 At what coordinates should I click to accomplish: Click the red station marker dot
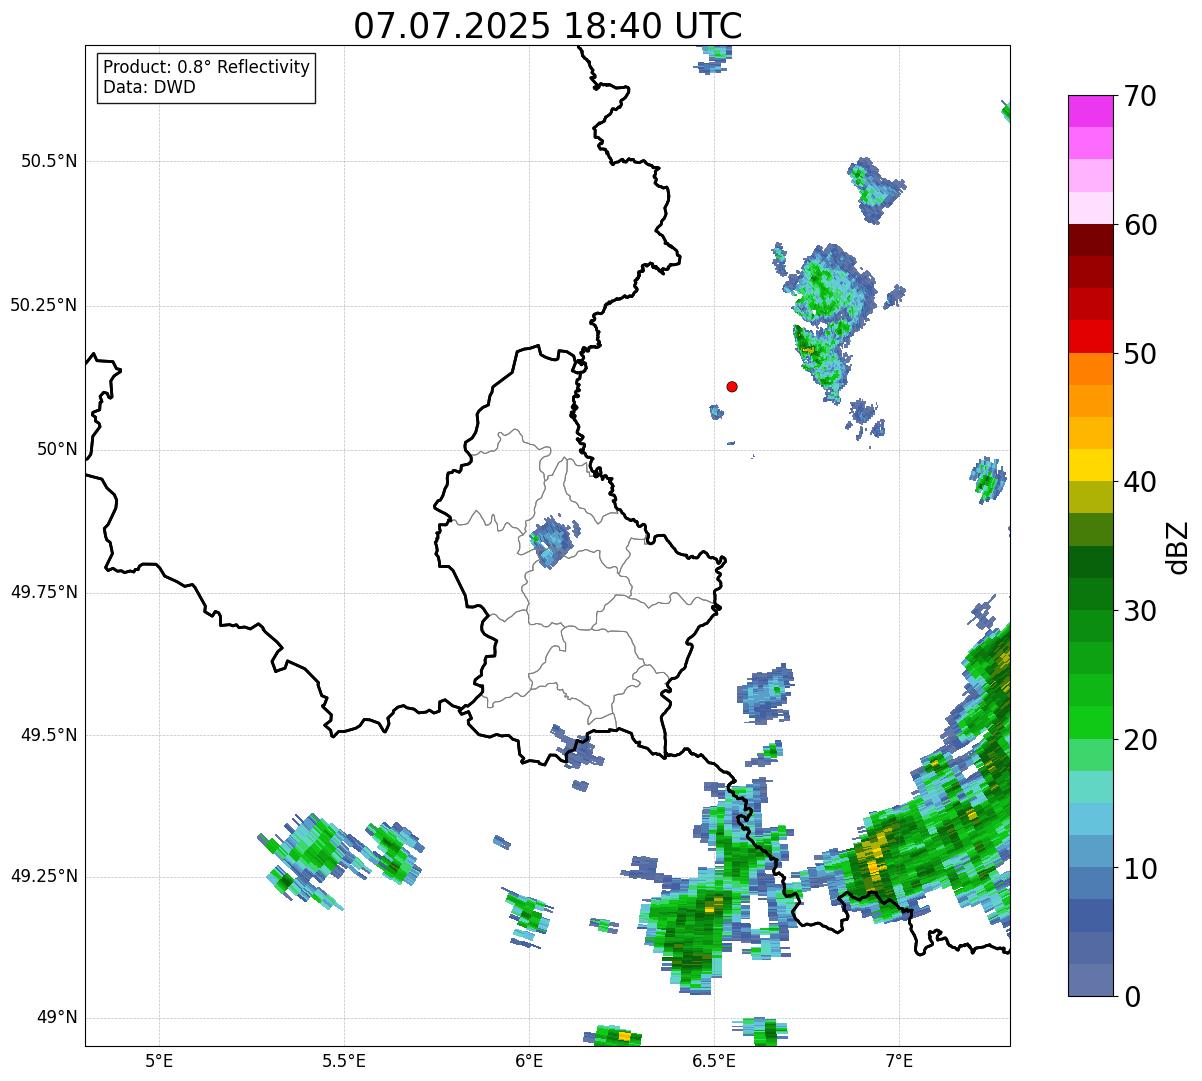(x=732, y=386)
